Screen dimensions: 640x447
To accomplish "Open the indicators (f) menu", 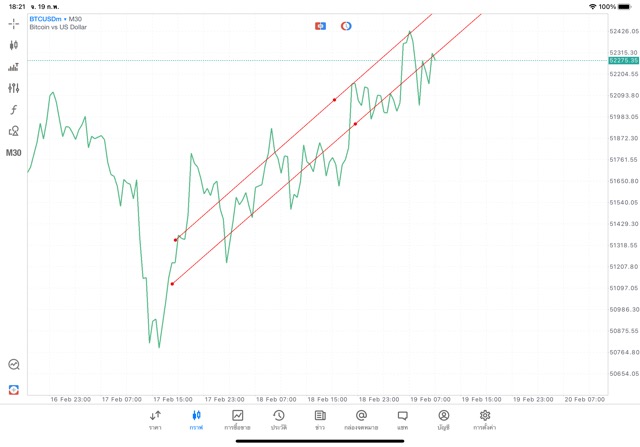I will [14, 109].
